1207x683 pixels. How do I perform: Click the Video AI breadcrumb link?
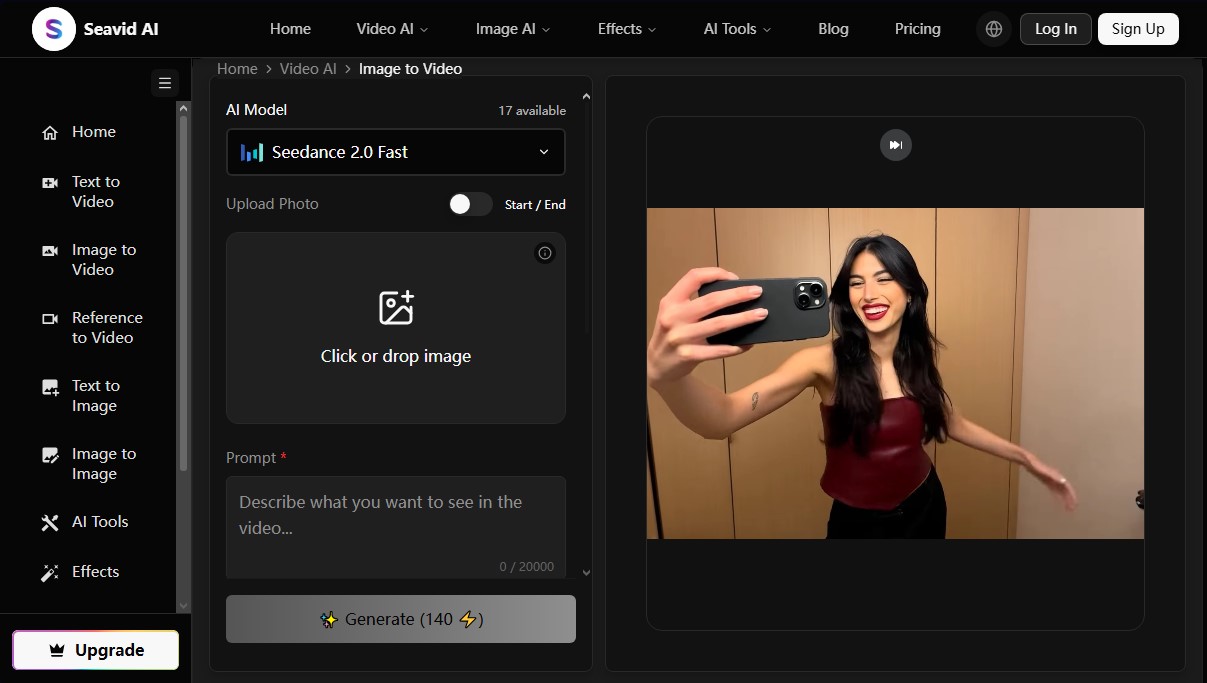pyautogui.click(x=308, y=69)
